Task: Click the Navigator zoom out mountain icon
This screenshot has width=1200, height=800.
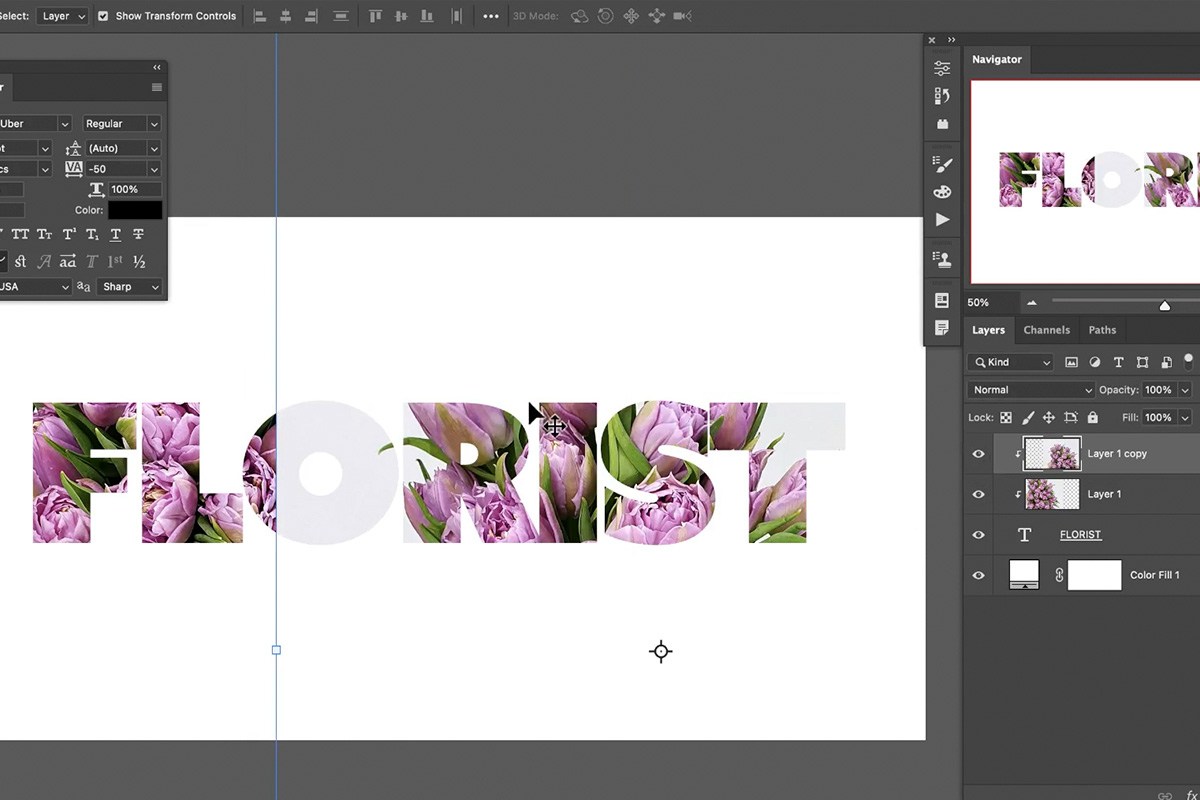Action: 1032,303
